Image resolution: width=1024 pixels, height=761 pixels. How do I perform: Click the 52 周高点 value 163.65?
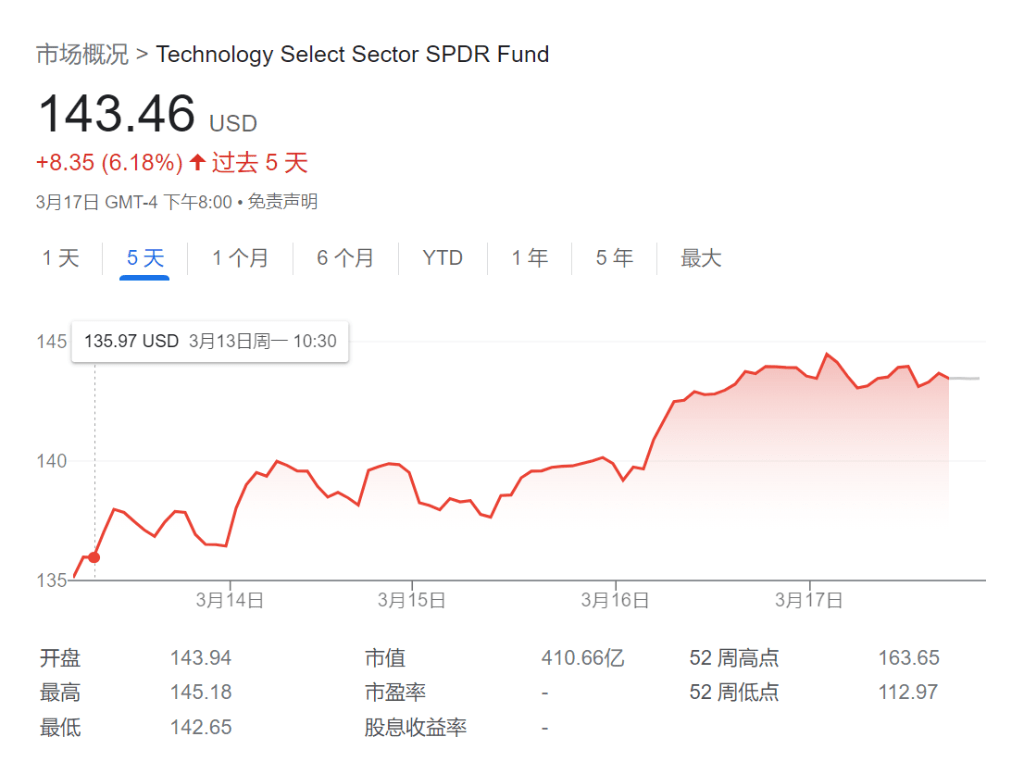click(909, 658)
